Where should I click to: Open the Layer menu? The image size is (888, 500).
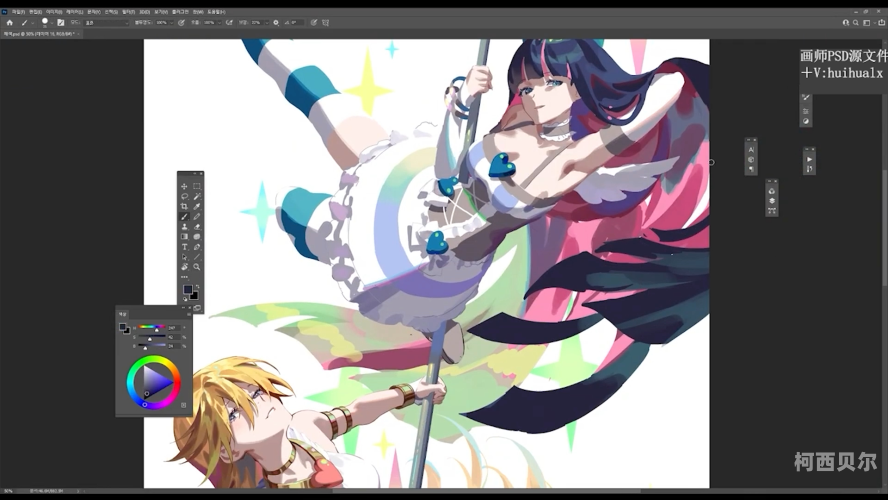(74, 11)
